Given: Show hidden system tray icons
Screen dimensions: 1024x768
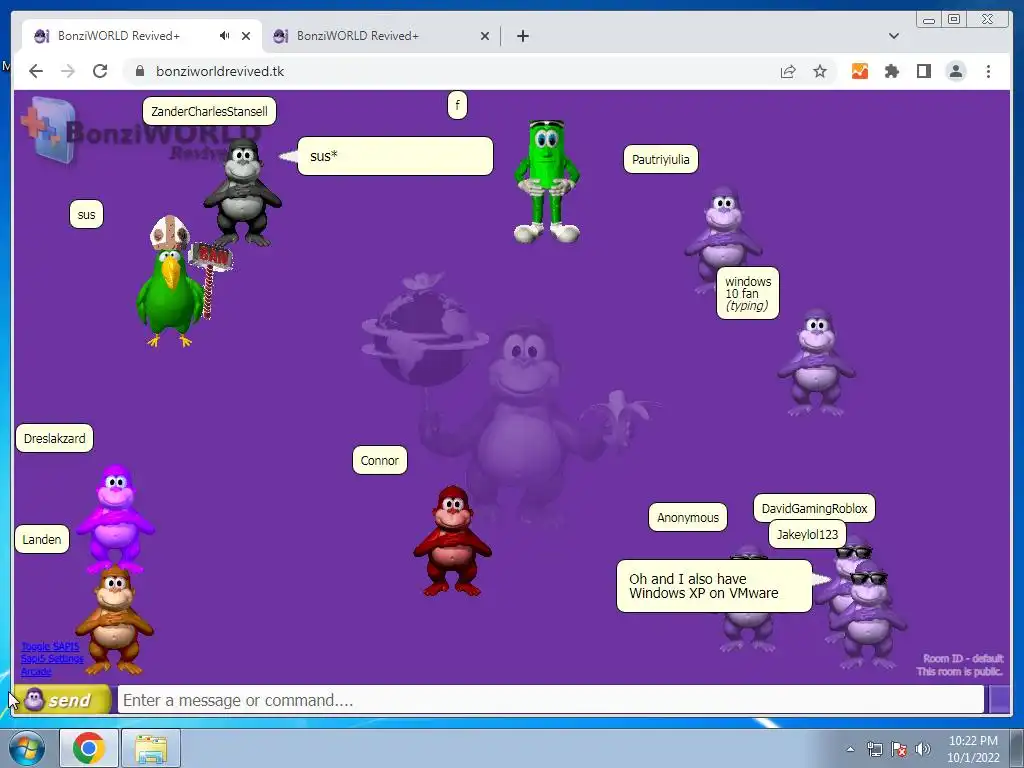Looking at the screenshot, I should pyautogui.click(x=850, y=749).
